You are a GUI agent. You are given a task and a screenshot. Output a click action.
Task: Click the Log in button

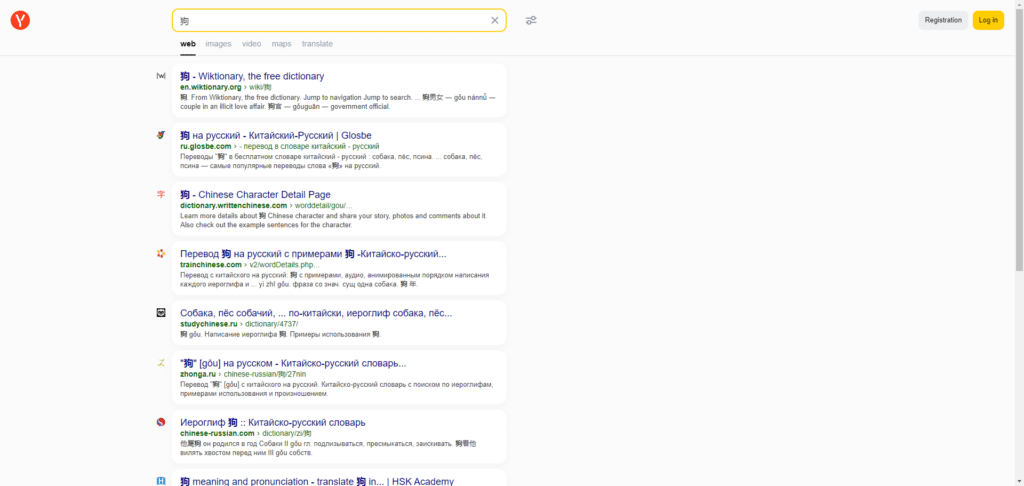coord(988,20)
